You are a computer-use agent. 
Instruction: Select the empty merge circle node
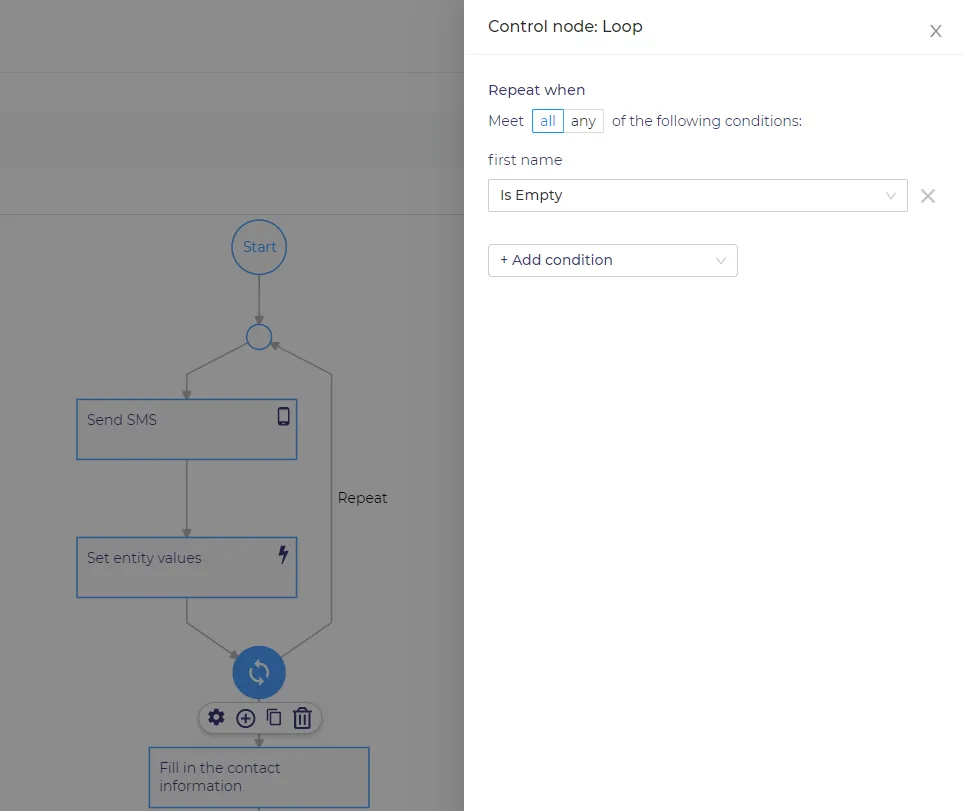coord(259,337)
